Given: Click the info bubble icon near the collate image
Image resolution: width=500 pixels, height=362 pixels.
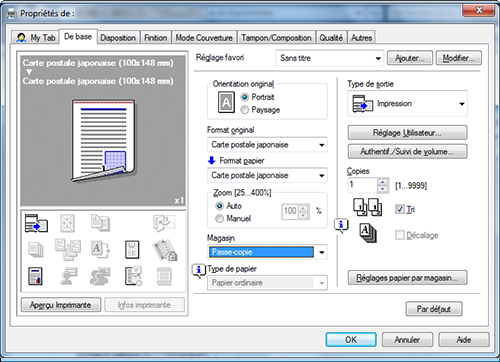Looking at the screenshot, I should (341, 226).
